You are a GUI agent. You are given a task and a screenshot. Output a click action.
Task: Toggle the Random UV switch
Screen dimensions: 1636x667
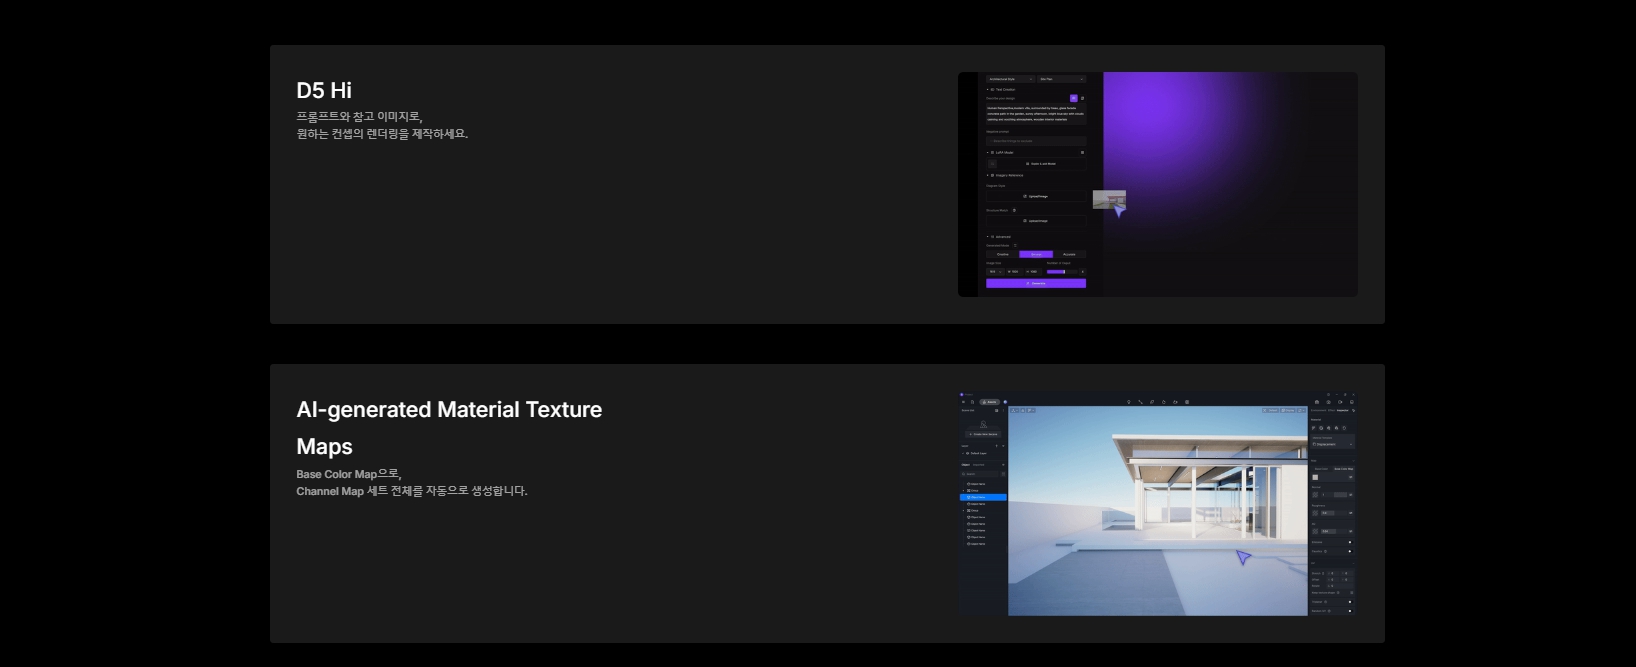click(x=1350, y=611)
